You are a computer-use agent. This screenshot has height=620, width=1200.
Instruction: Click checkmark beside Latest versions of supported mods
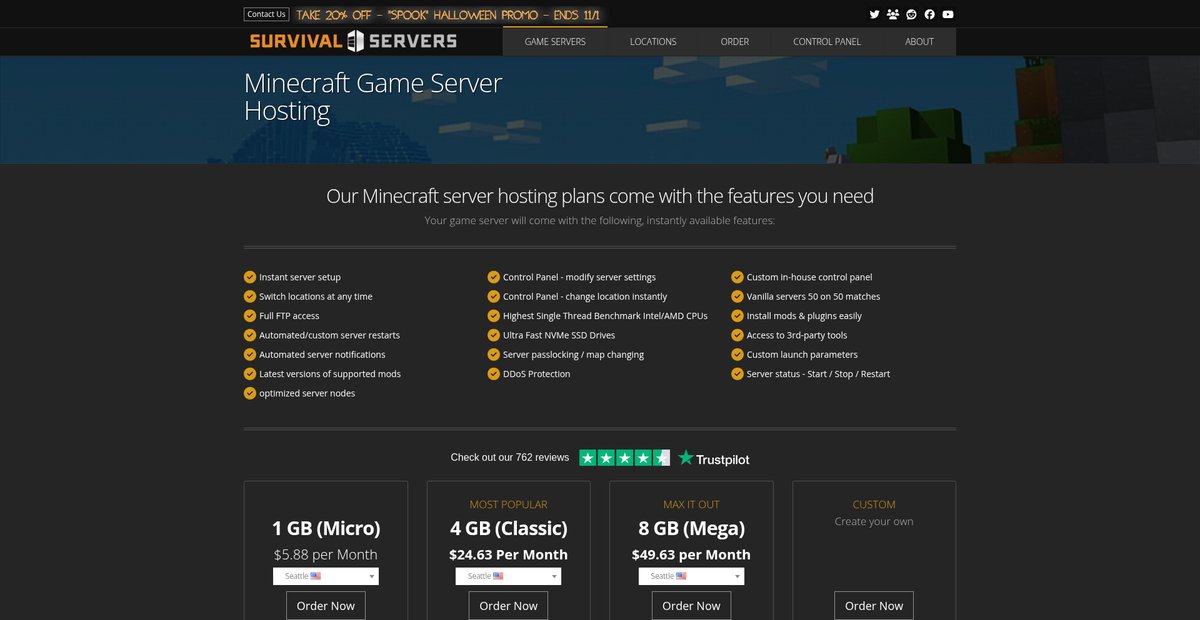tap(250, 374)
